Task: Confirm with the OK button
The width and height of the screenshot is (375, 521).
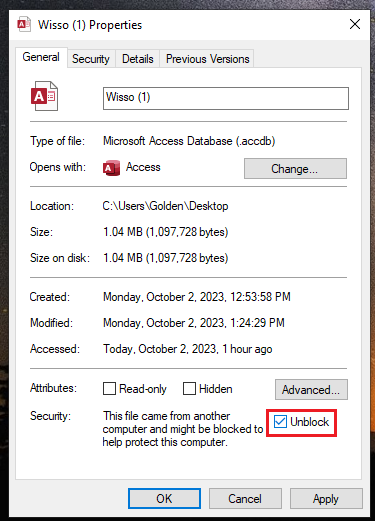Action: tap(164, 499)
